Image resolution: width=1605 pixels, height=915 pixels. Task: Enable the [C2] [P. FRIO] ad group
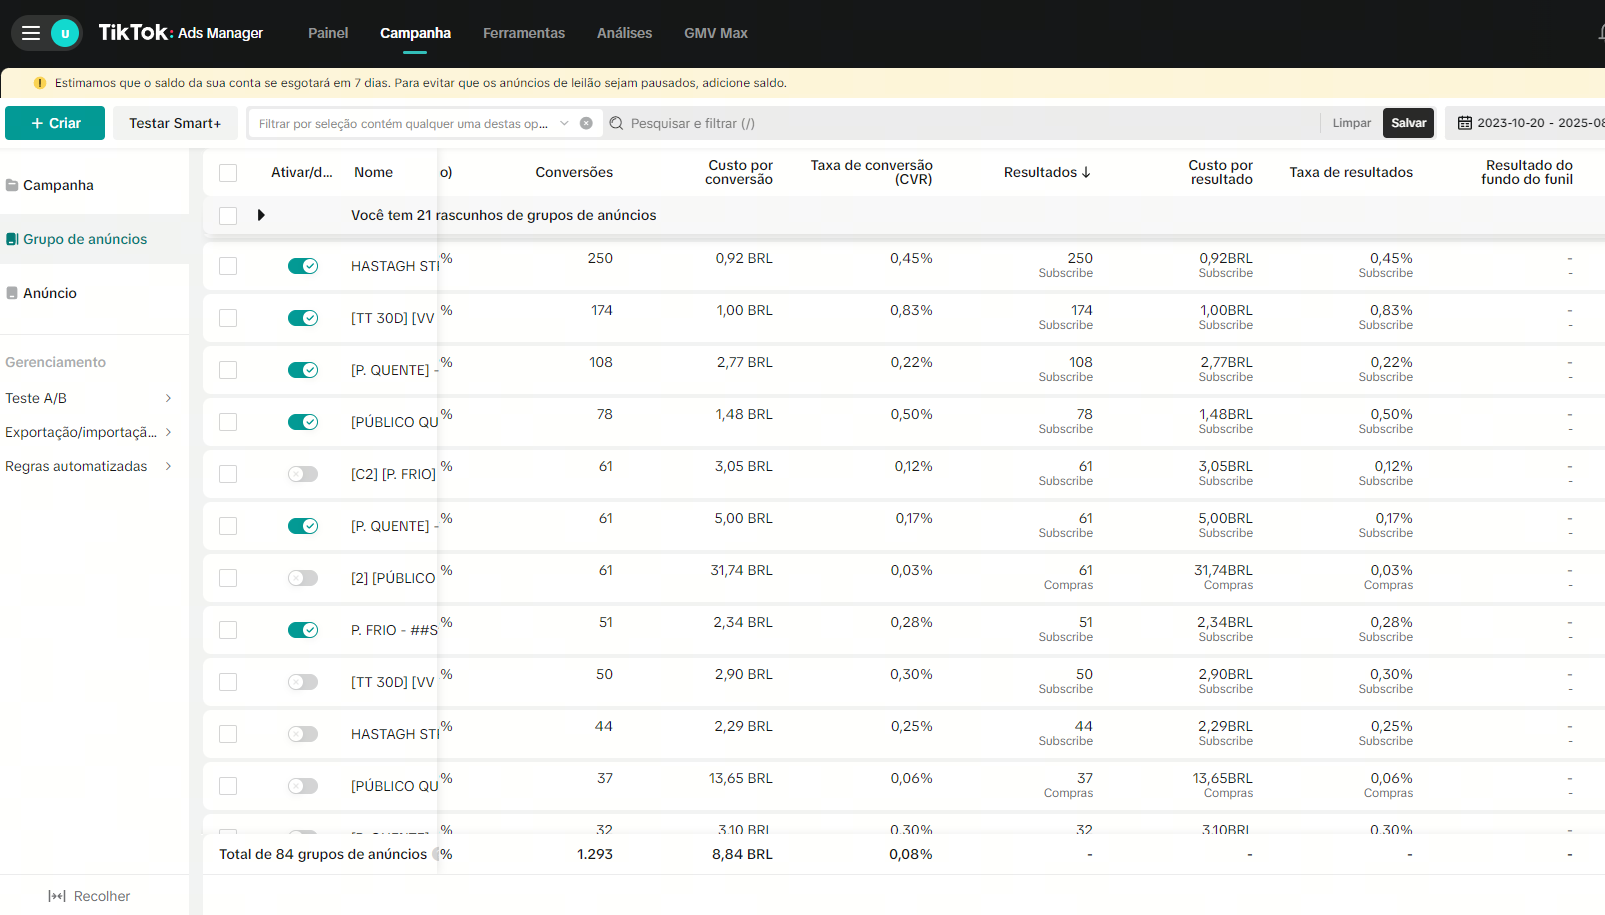tap(302, 474)
